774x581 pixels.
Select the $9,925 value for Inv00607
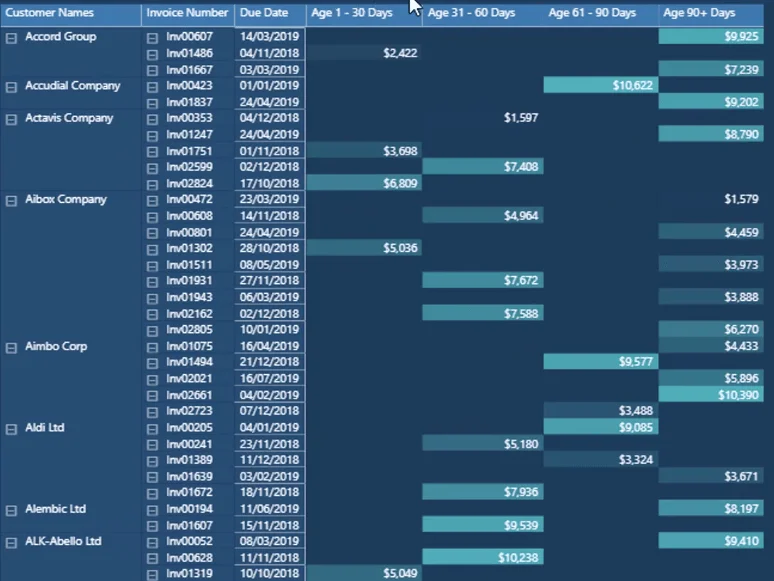[710, 36]
